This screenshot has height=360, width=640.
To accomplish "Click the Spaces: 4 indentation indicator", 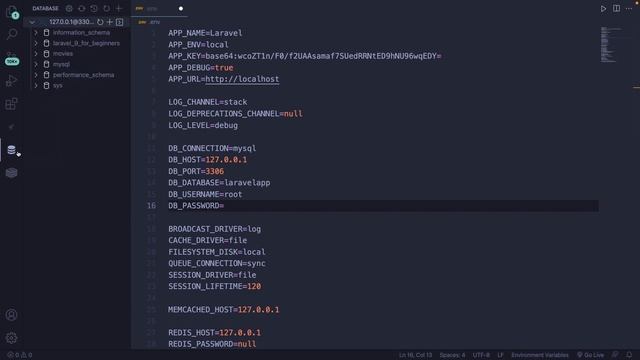I will click(x=452, y=355).
